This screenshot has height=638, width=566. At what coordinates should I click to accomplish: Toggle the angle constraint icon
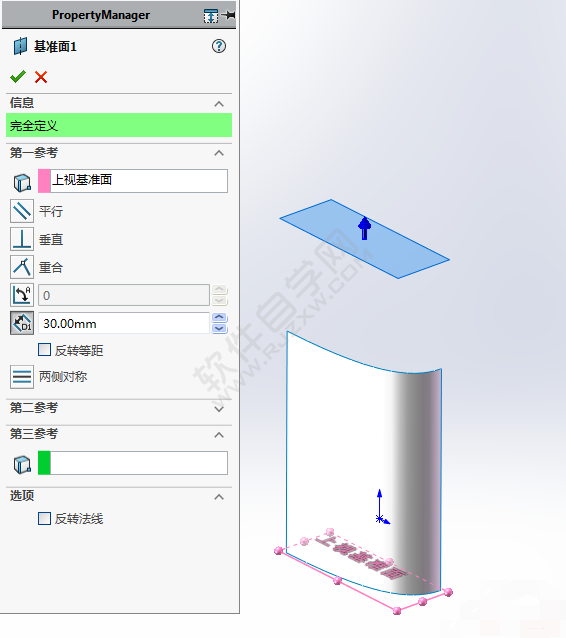pyautogui.click(x=22, y=295)
